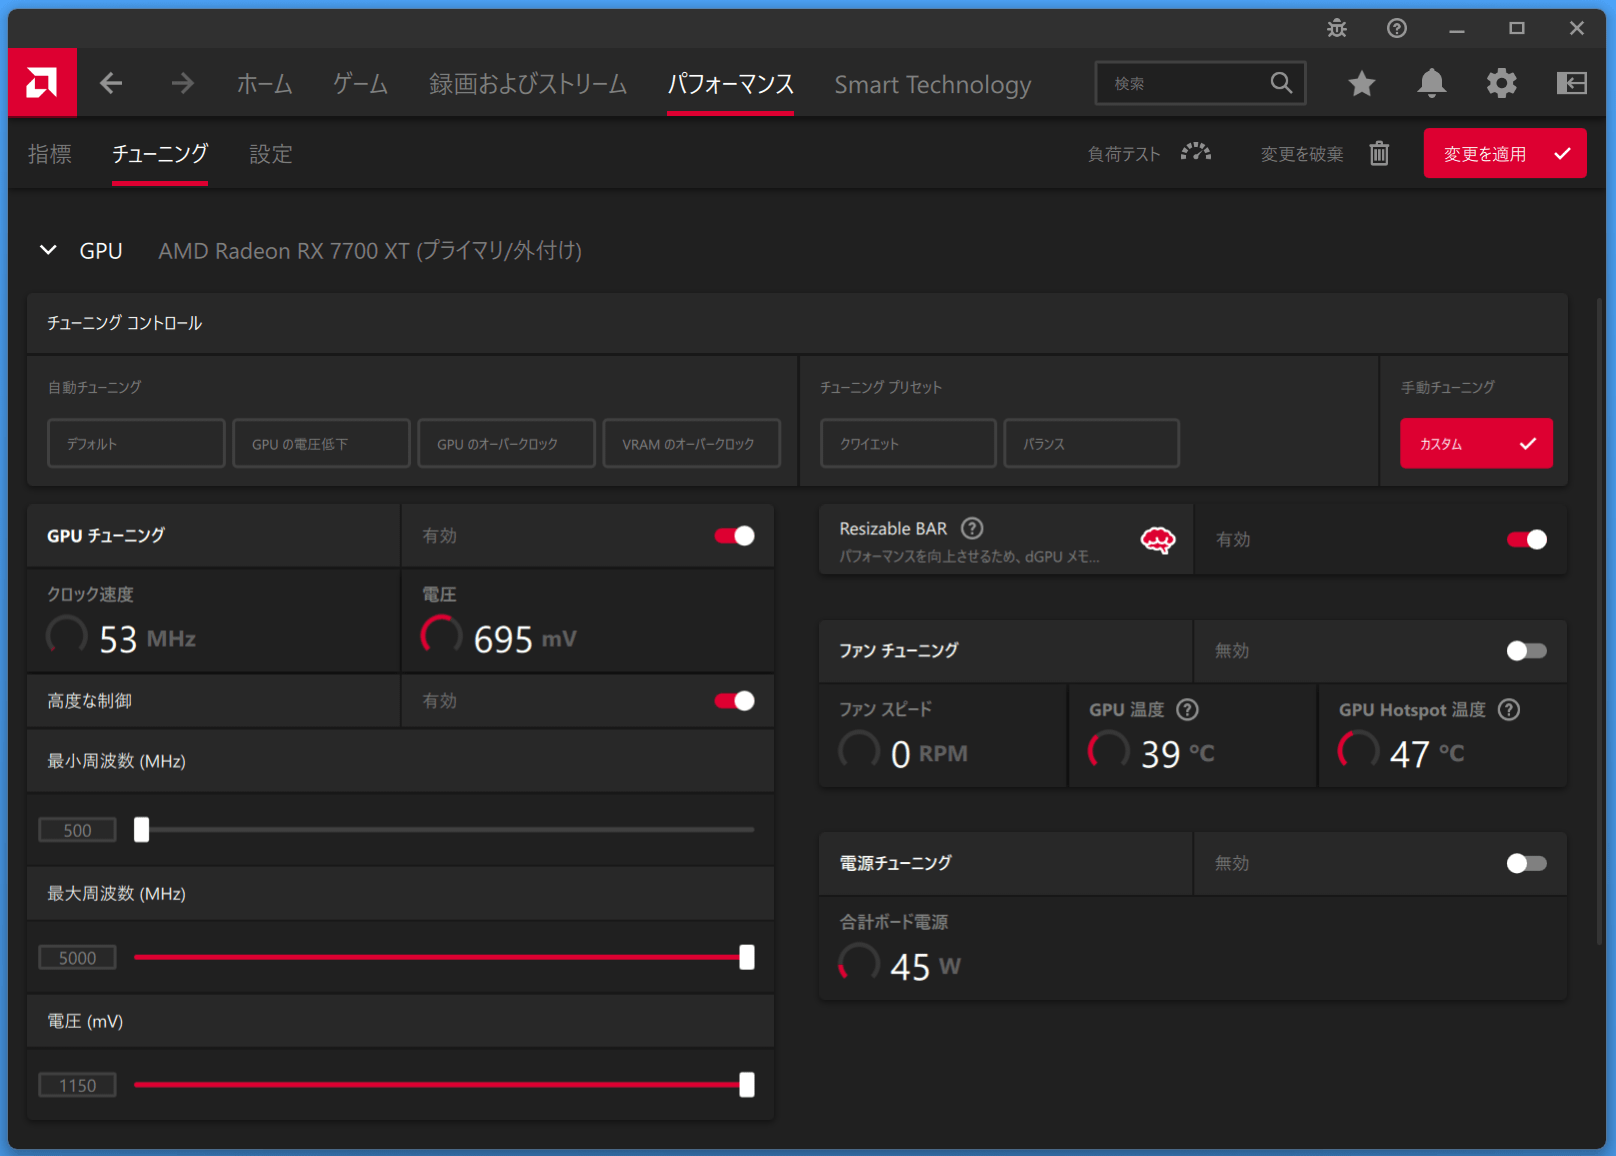Click the 負荷テスト label
The width and height of the screenshot is (1616, 1156).
1124,154
